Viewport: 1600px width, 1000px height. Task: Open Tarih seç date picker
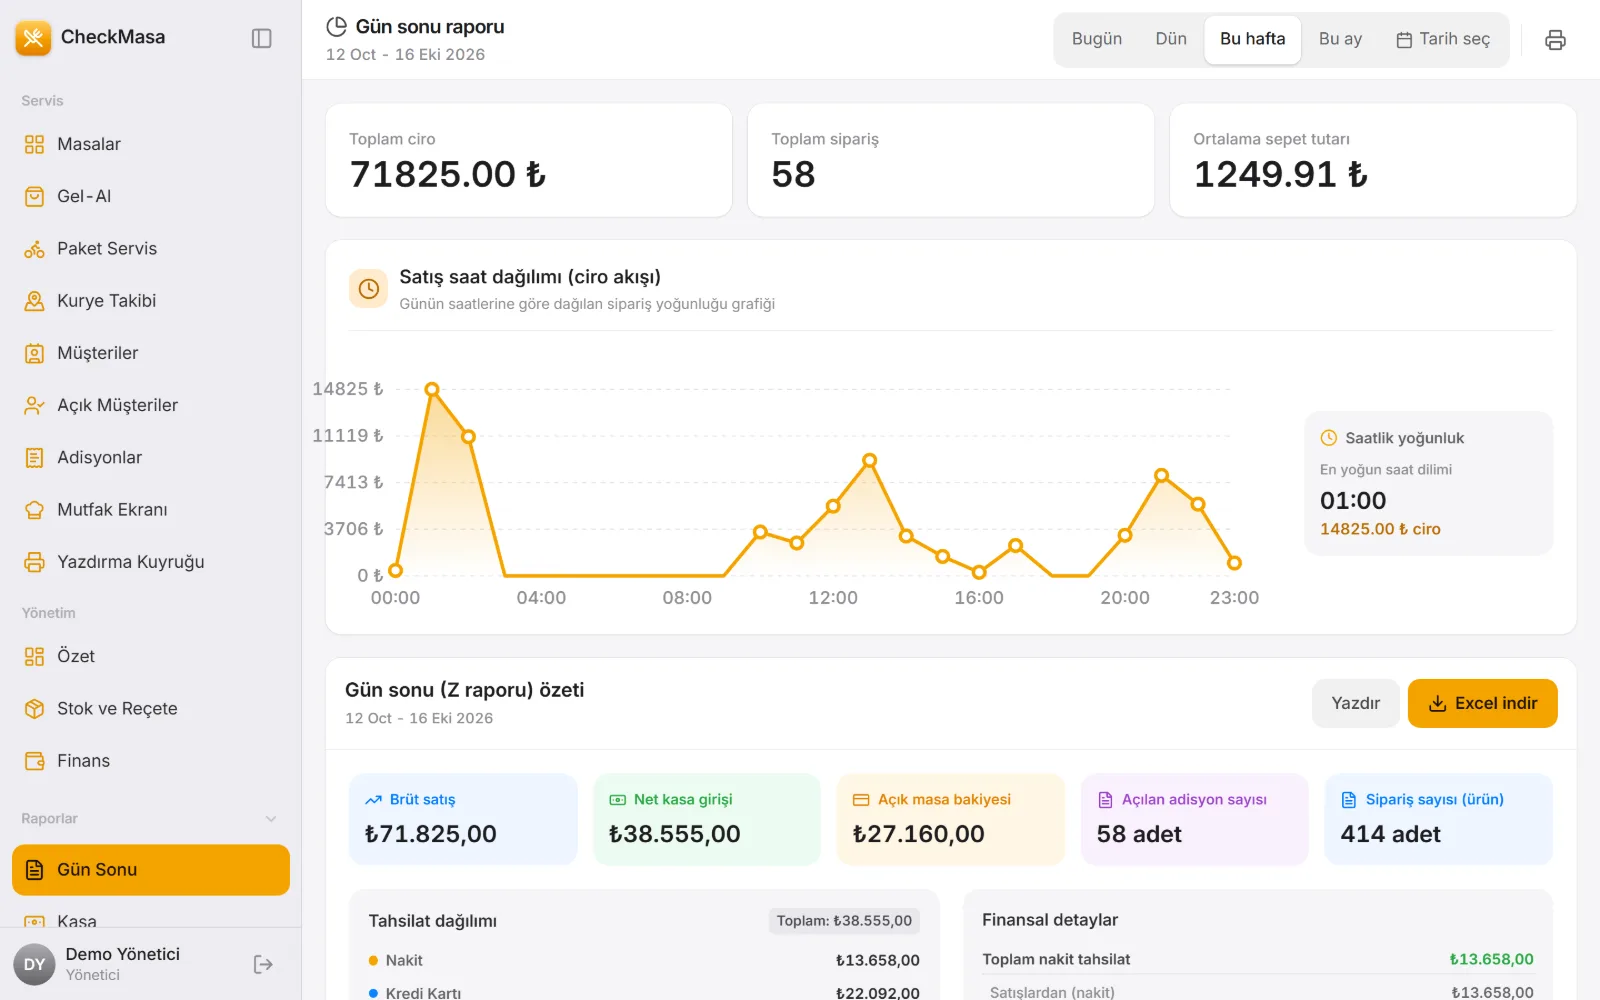point(1443,39)
